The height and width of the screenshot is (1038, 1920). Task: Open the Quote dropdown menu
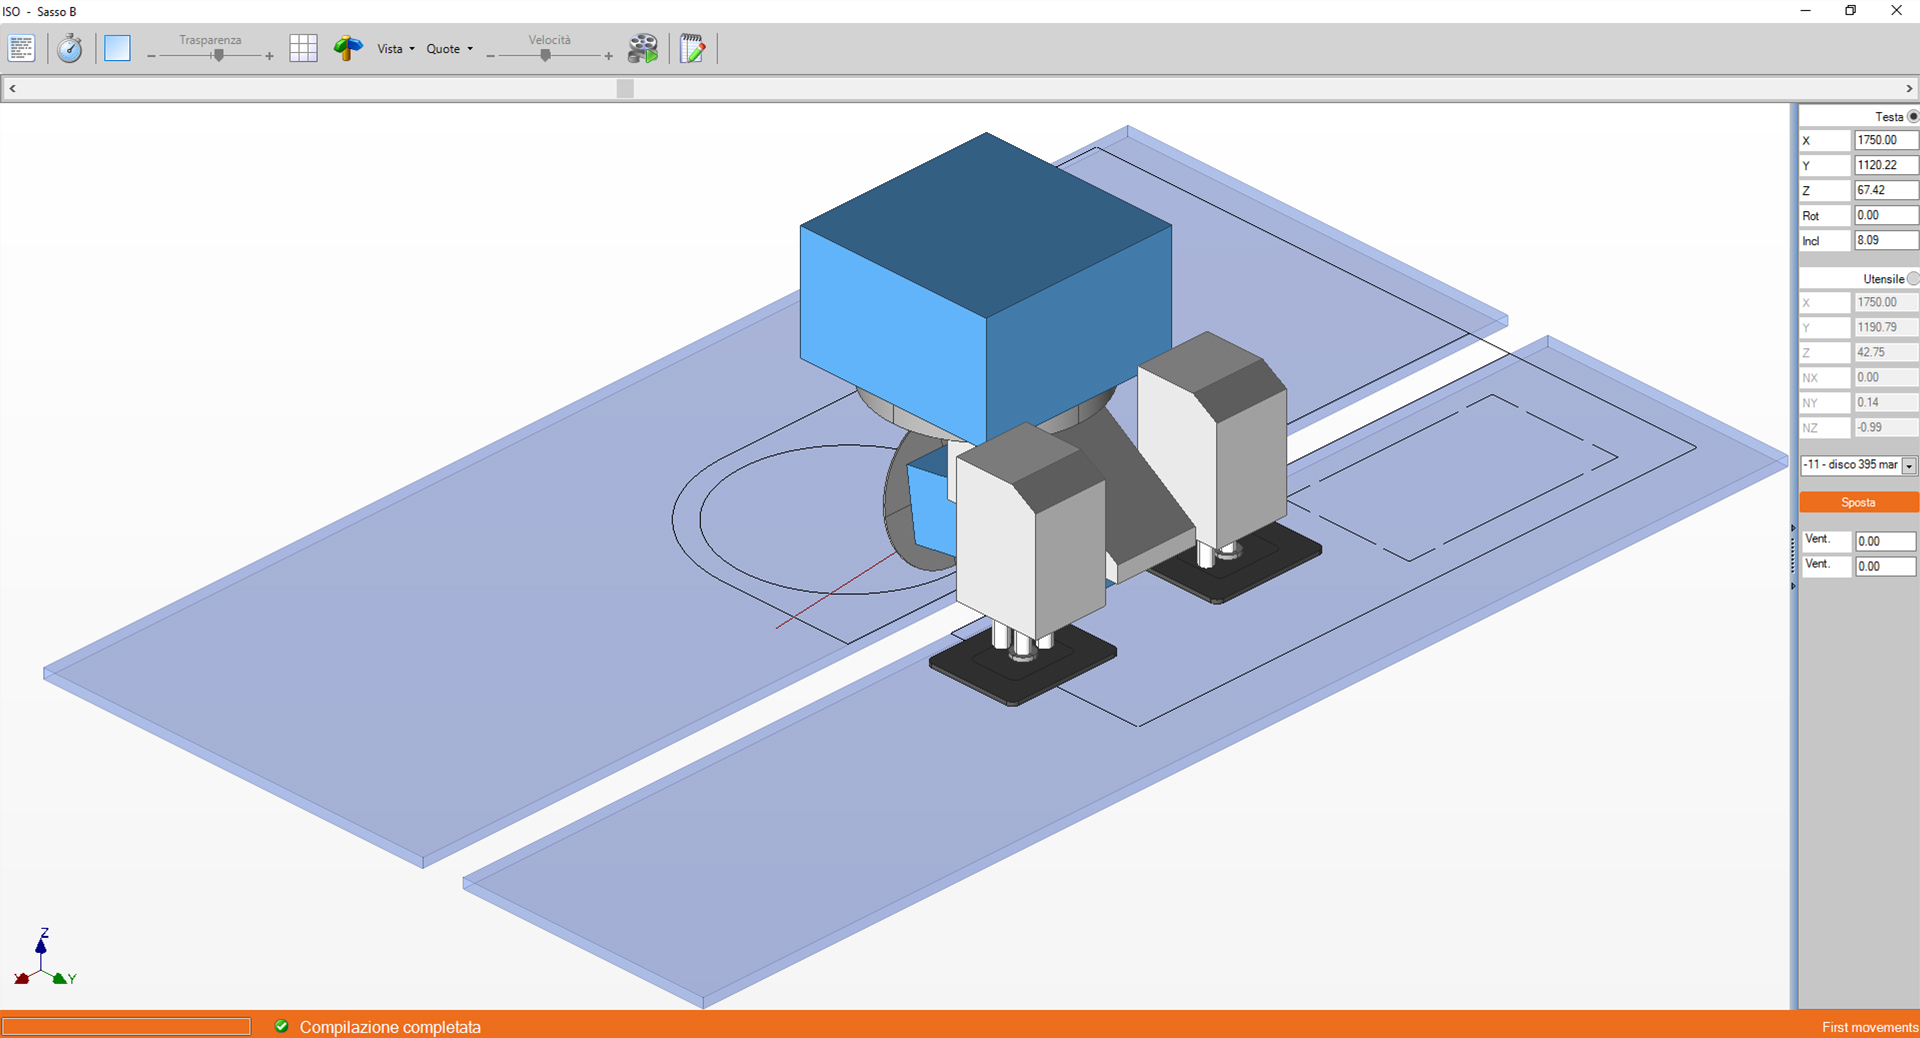tap(450, 49)
